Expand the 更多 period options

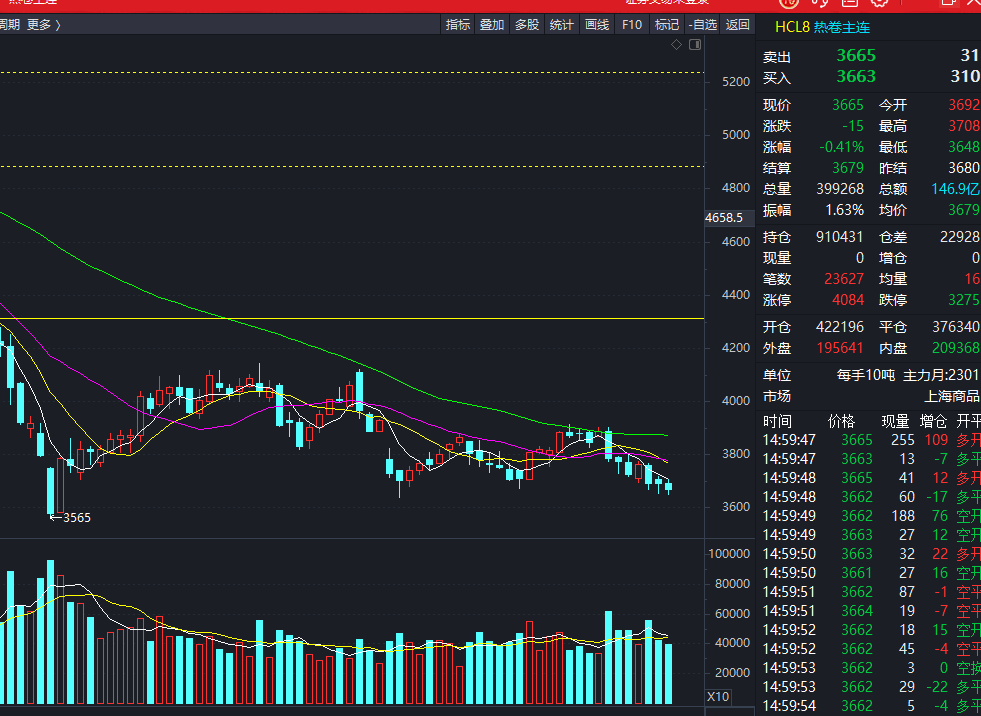[x=43, y=25]
